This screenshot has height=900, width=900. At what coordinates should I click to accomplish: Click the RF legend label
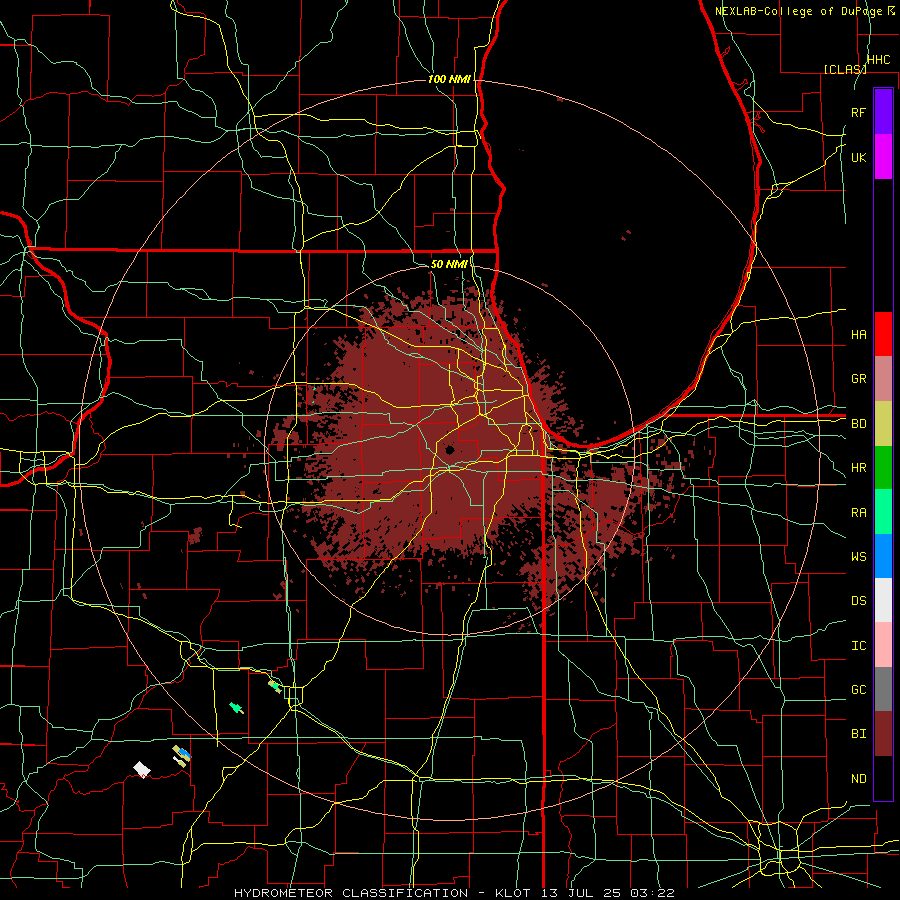pos(859,112)
